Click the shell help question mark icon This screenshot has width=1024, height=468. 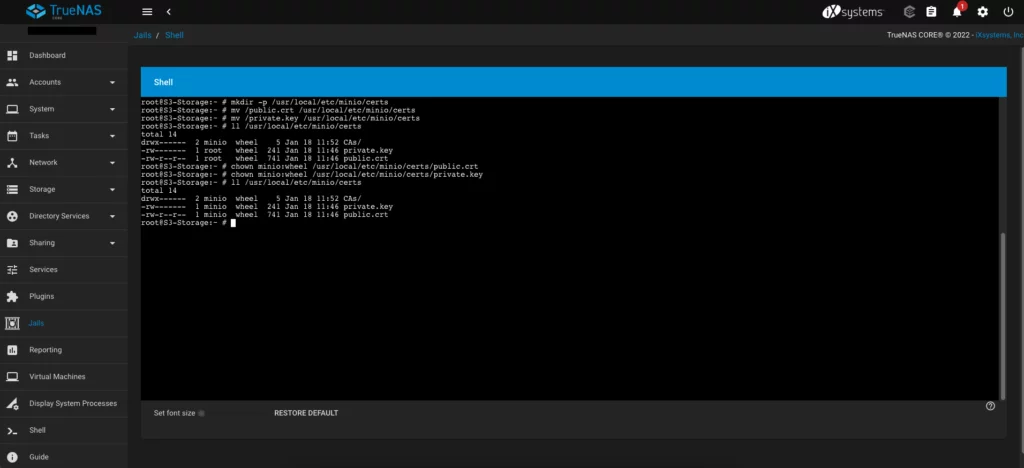(x=990, y=406)
